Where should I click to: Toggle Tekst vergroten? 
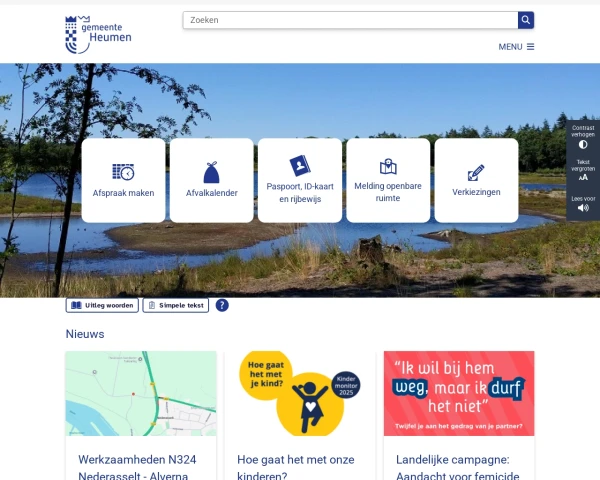point(583,170)
